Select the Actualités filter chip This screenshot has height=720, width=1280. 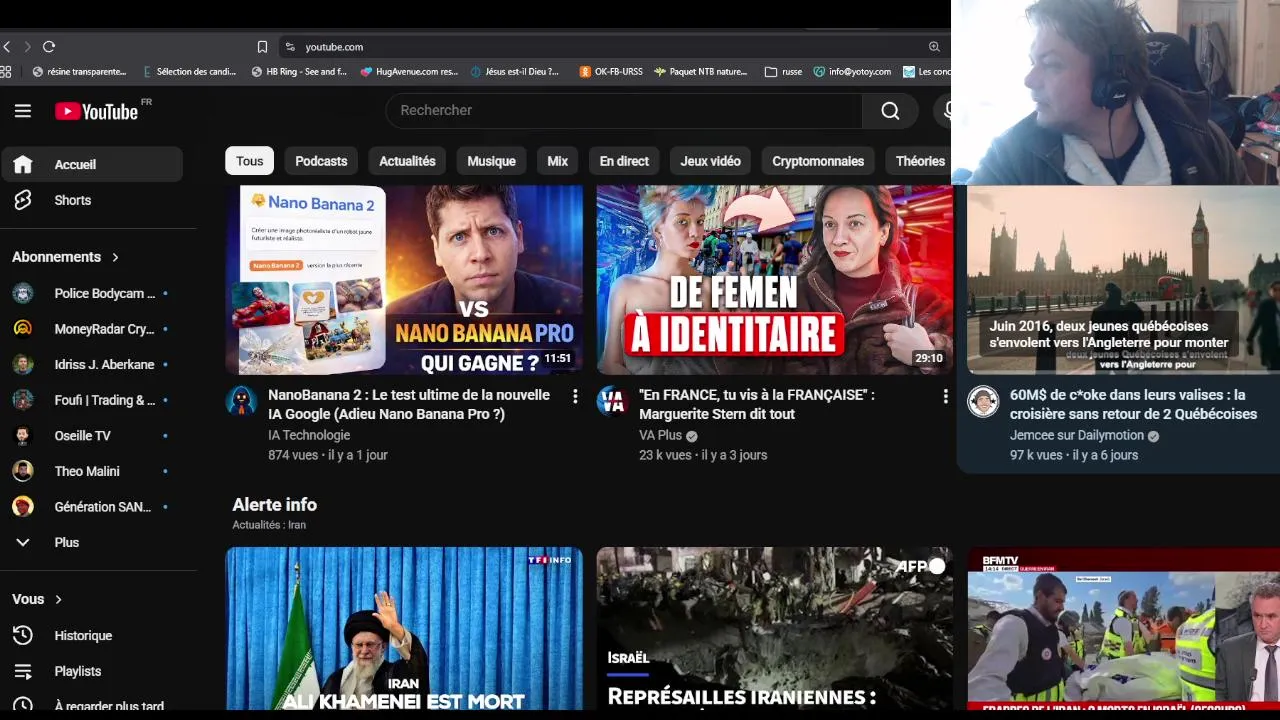[x=407, y=161]
